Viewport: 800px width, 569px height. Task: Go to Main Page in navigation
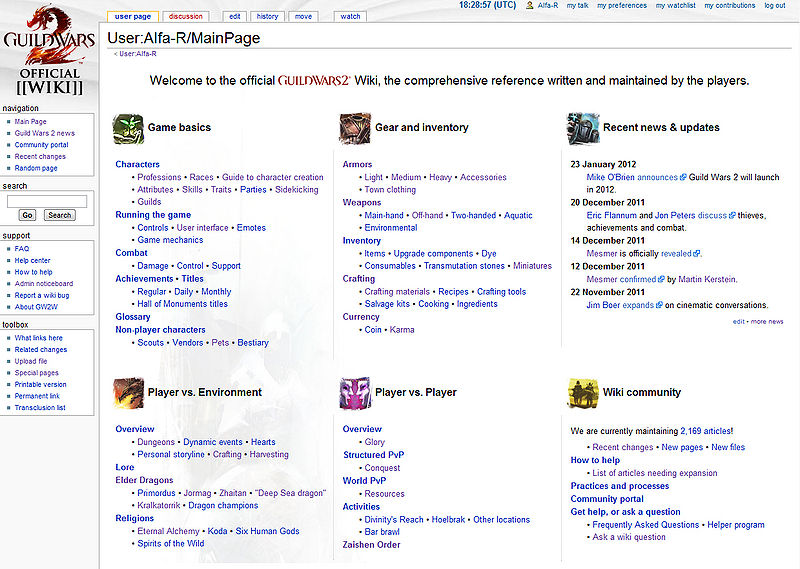30,121
